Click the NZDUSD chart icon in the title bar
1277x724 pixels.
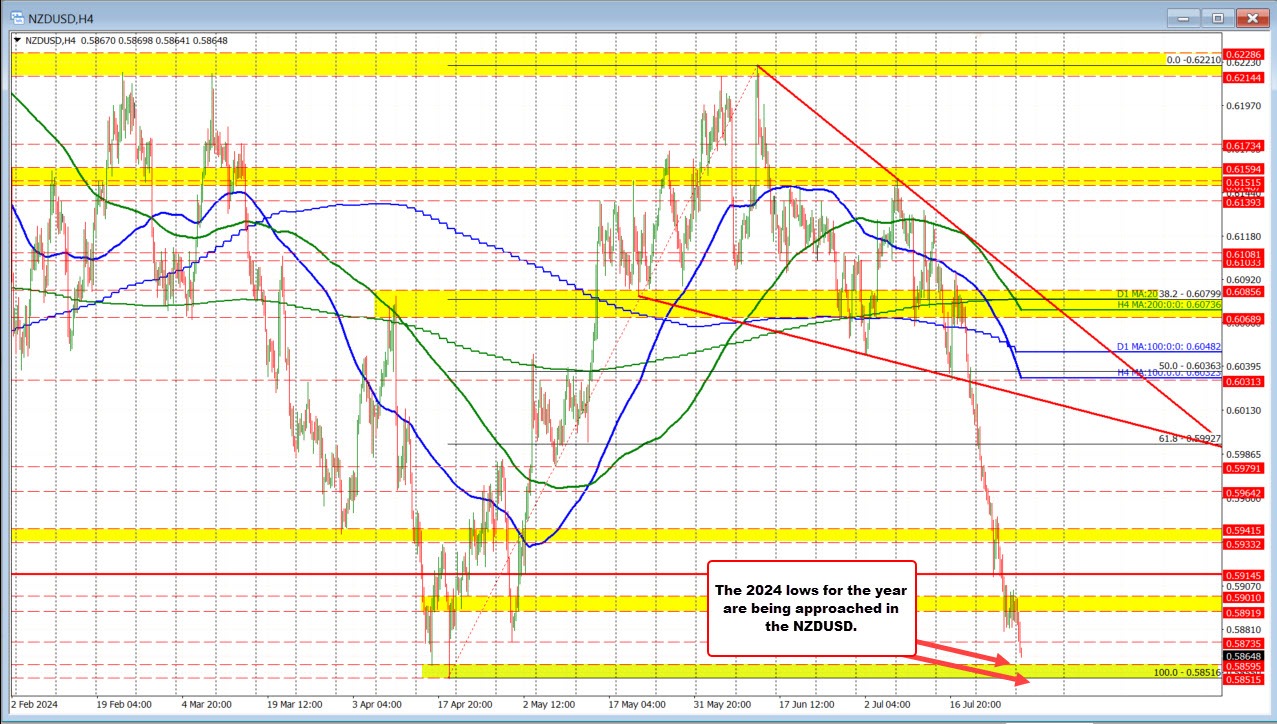point(18,17)
